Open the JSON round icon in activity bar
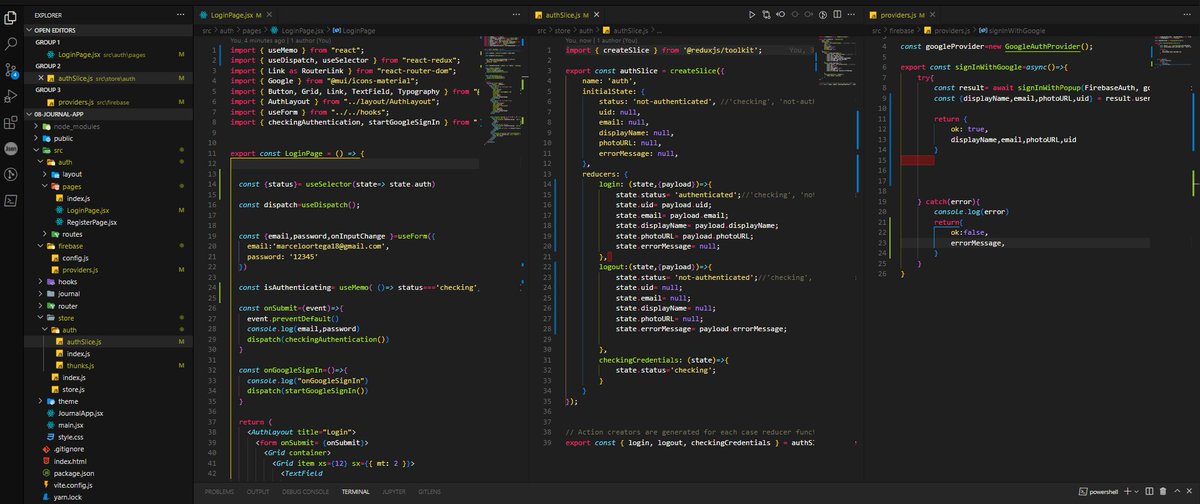1200x504 pixels. coord(11,148)
